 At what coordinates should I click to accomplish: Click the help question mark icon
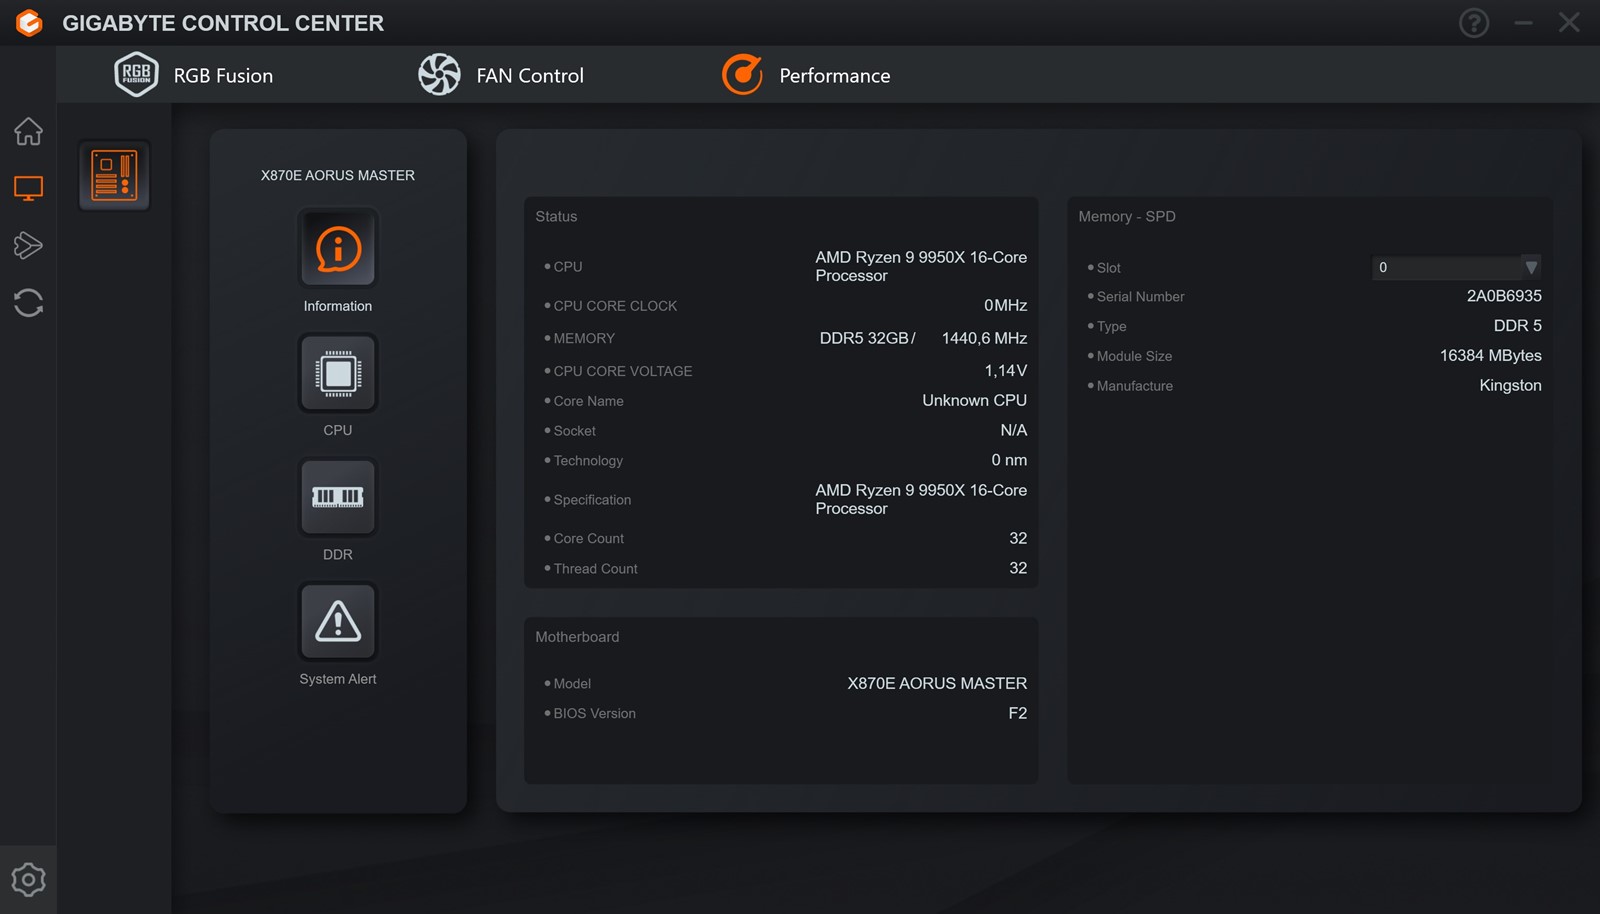1474,22
